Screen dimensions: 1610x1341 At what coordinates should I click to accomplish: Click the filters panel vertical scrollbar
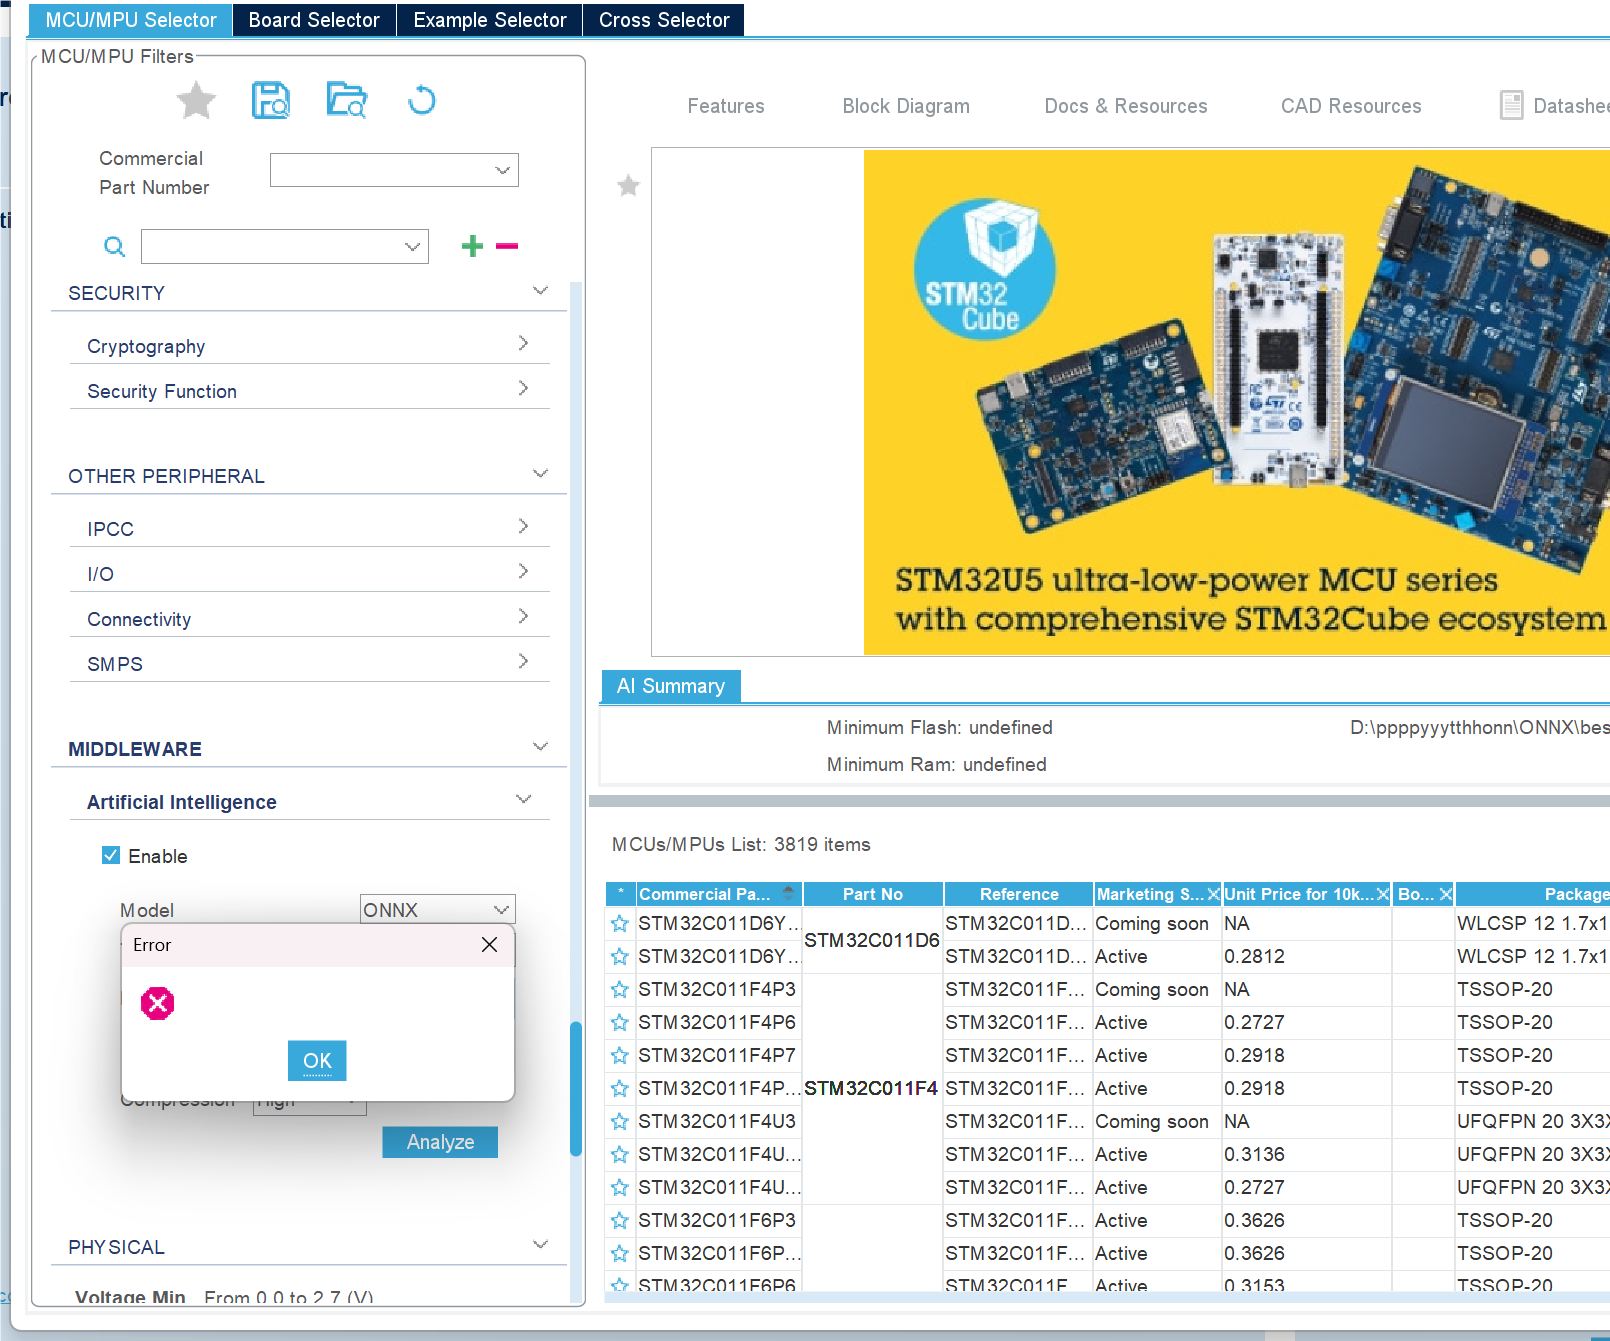576,1088
